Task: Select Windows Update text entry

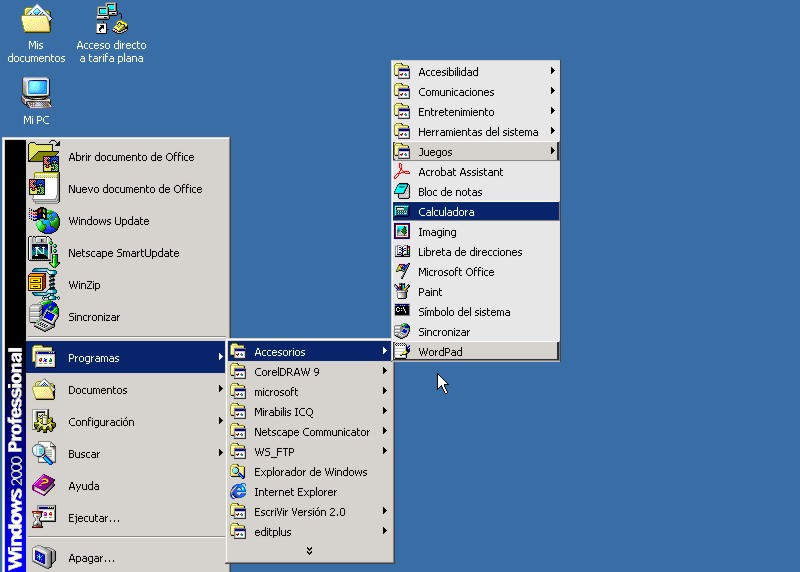Action: click(109, 221)
